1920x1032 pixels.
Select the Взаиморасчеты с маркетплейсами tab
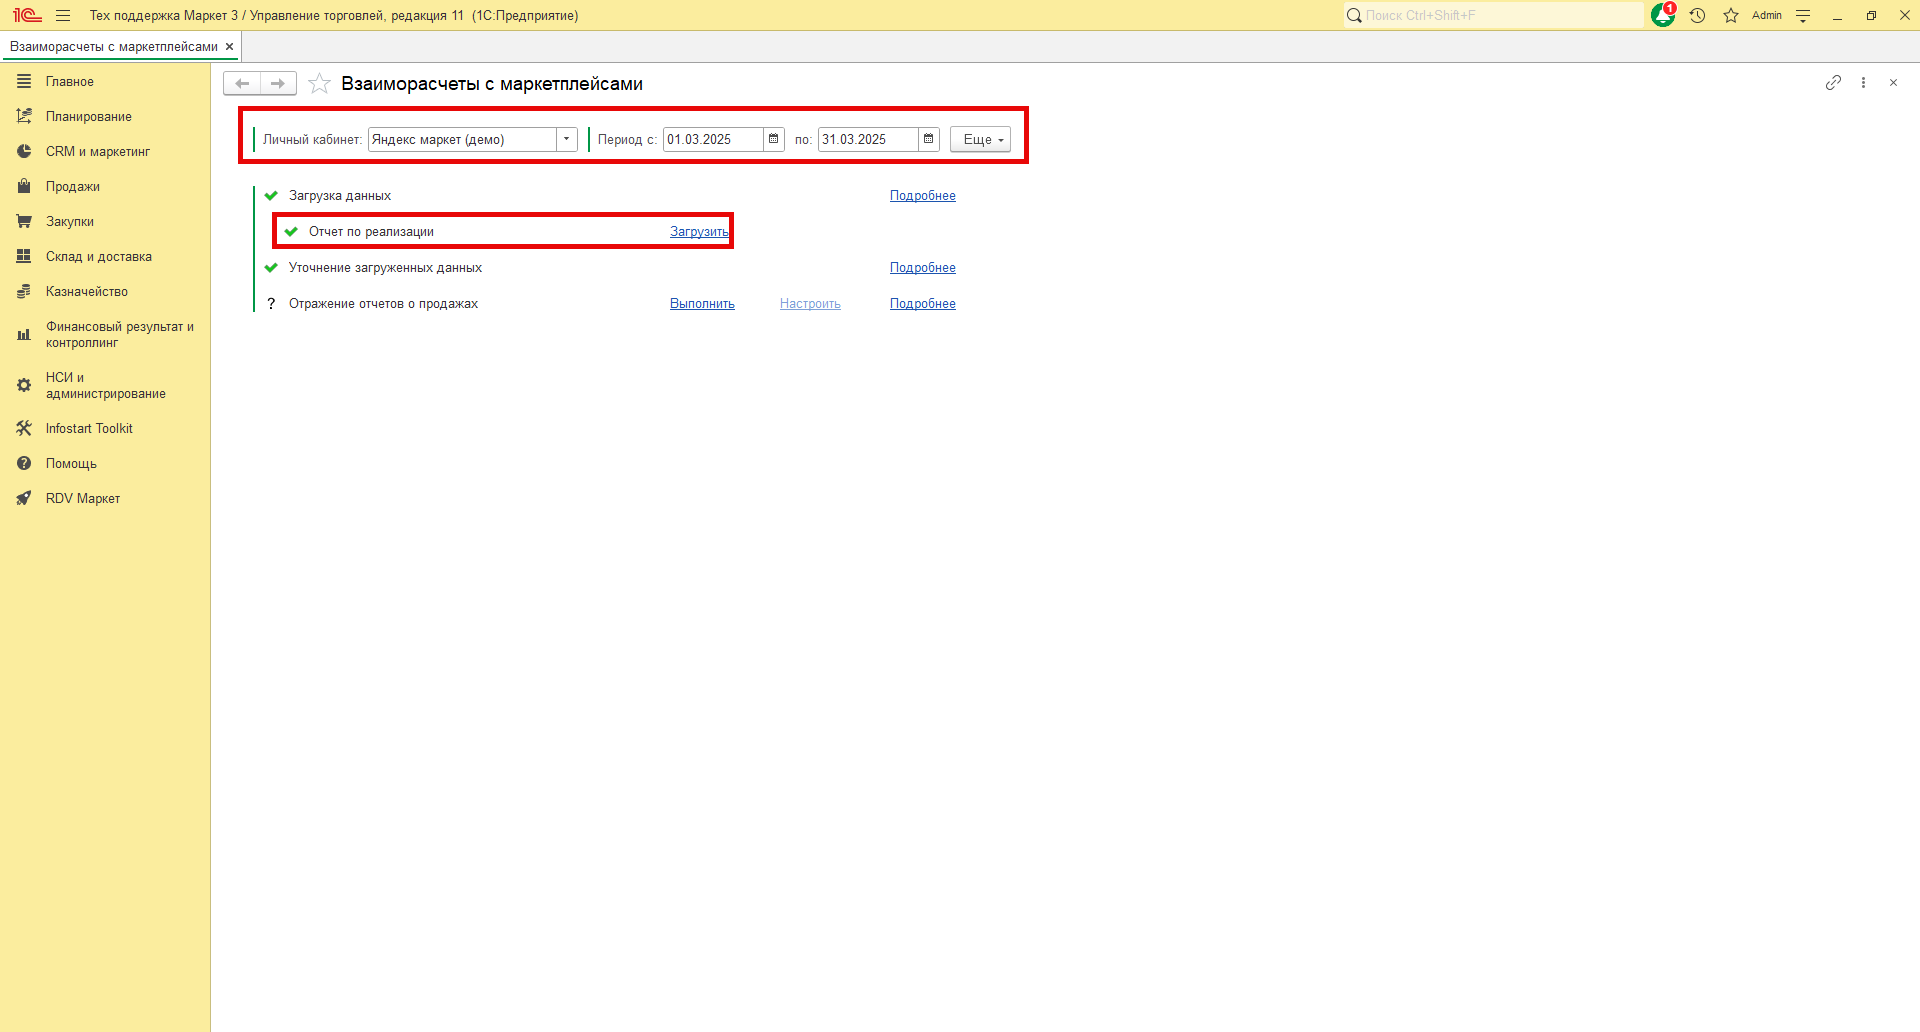pyautogui.click(x=114, y=47)
